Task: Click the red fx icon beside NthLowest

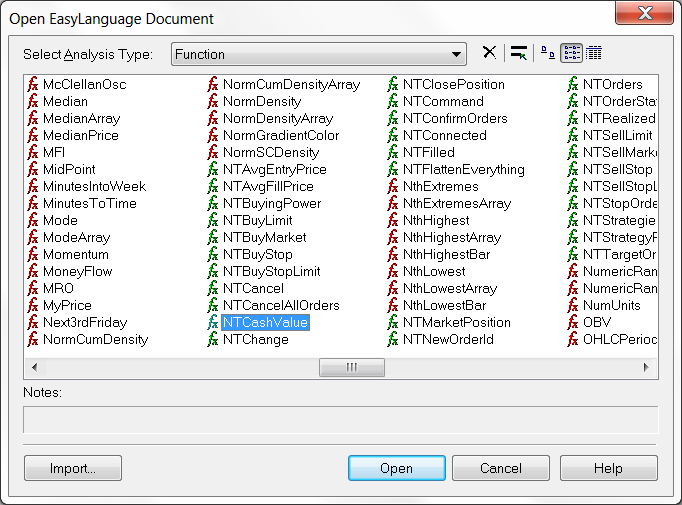Action: click(x=393, y=271)
